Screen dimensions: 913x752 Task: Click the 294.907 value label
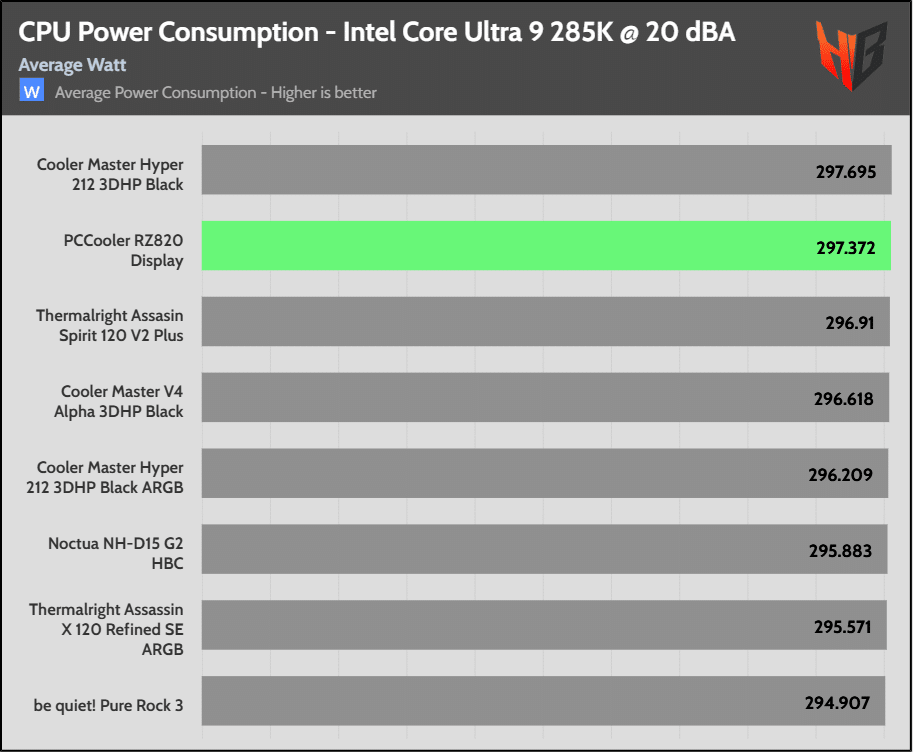click(838, 703)
